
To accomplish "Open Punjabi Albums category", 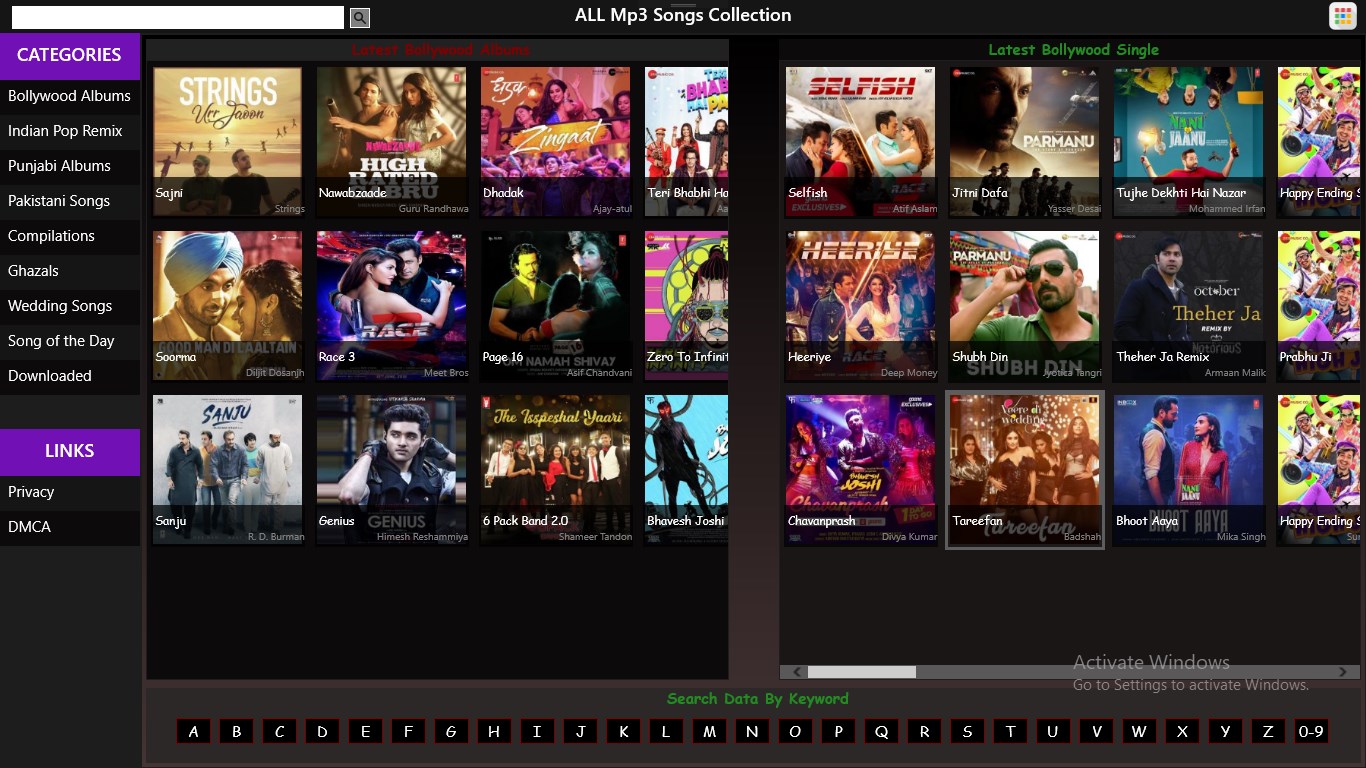I will 70,166.
